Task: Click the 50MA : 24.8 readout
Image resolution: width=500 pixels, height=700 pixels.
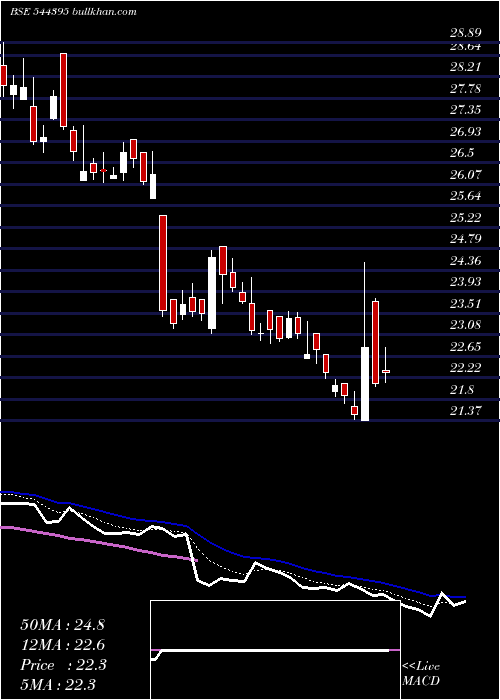Action: [x=62, y=625]
